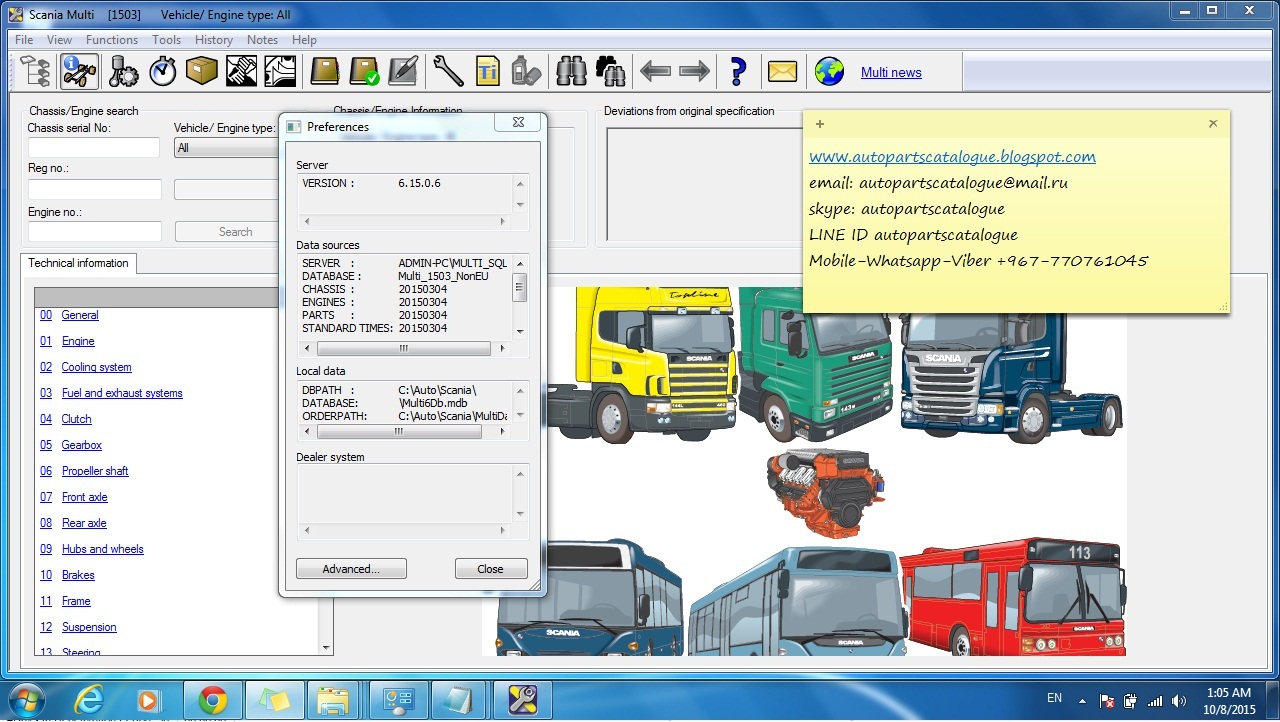Open the piston and gear engine icon
The width and height of the screenshot is (1280, 722).
124,71
